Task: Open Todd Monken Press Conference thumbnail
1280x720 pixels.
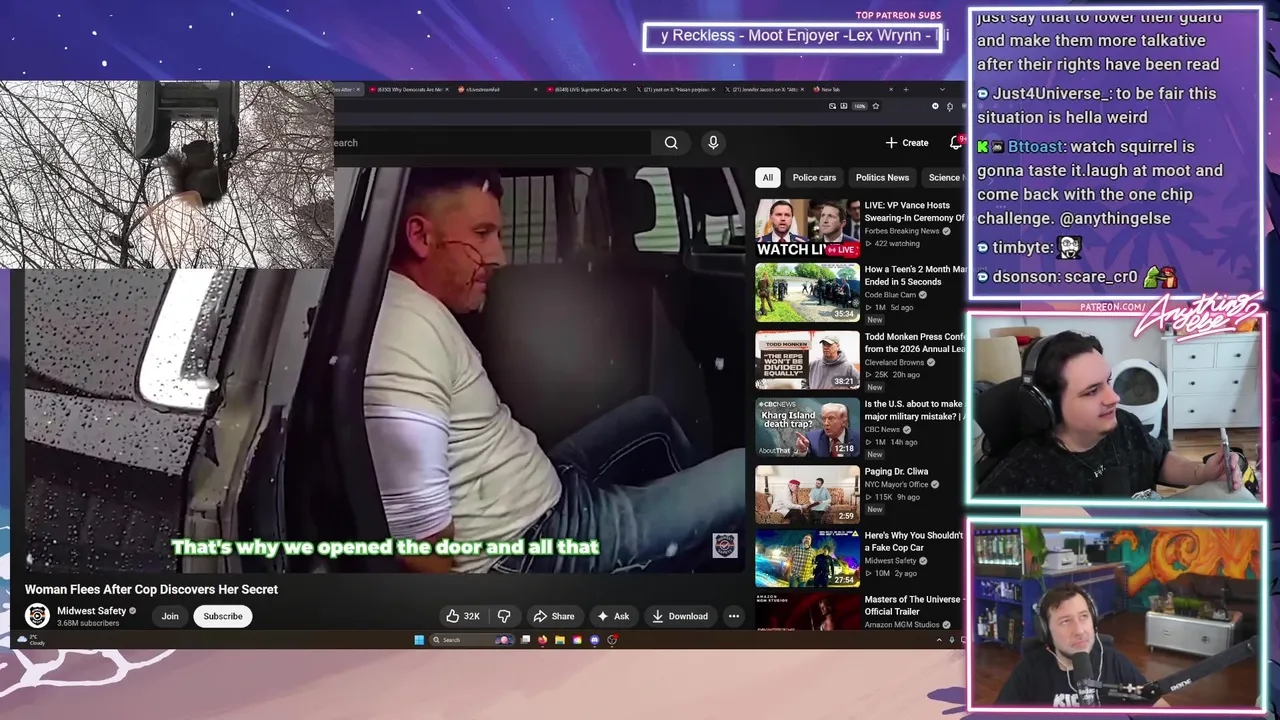Action: point(807,360)
